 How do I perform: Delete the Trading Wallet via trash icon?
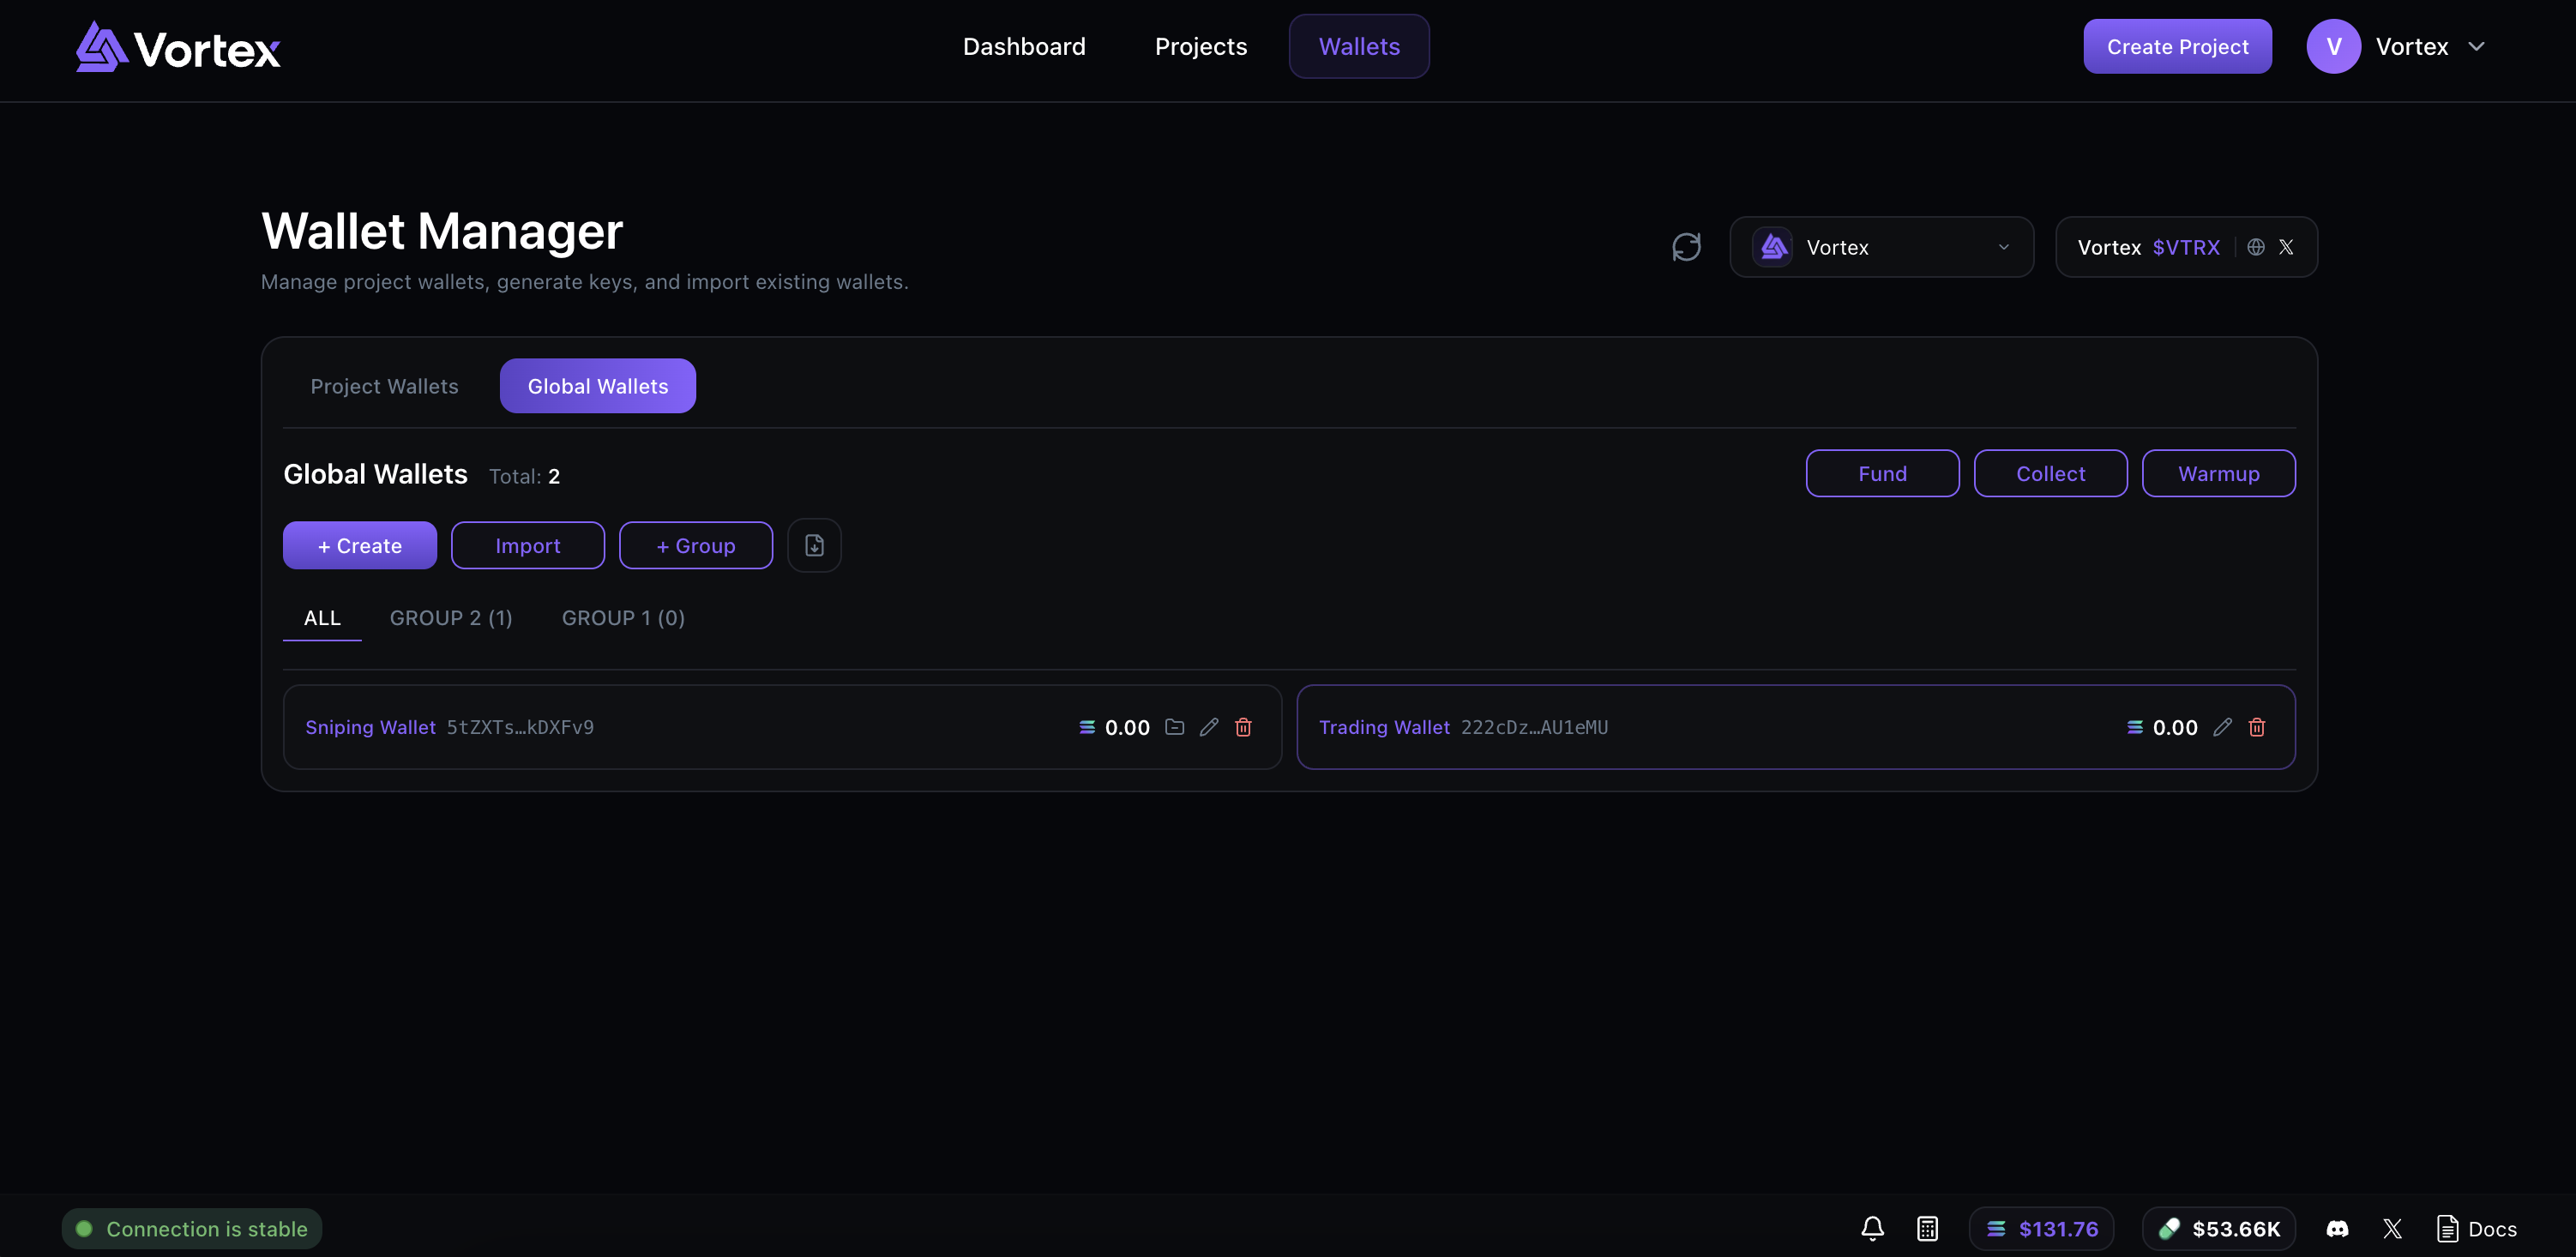2257,727
